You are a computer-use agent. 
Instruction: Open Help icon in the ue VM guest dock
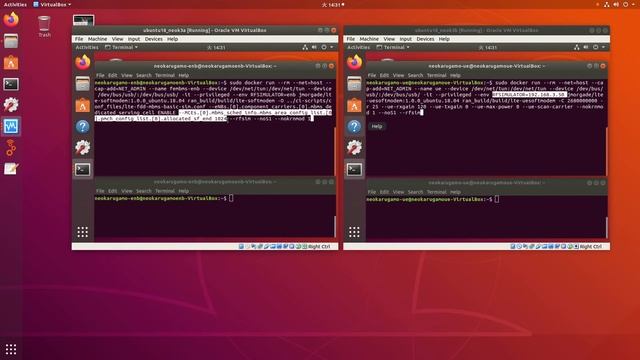tap(354, 127)
